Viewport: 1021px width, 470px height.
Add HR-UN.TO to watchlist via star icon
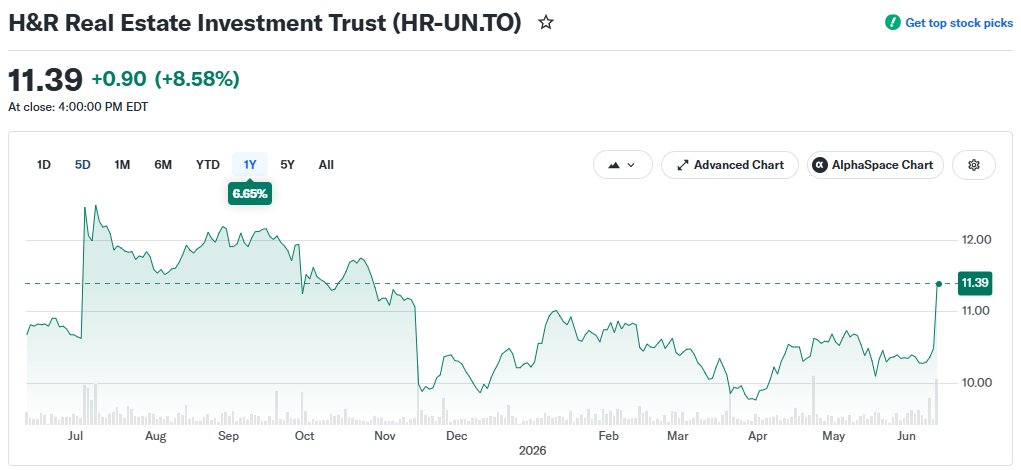tap(546, 23)
